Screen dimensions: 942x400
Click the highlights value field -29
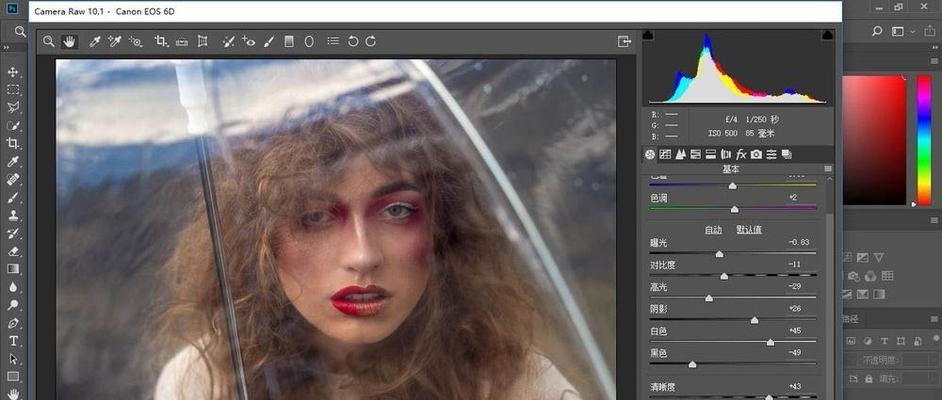click(794, 286)
